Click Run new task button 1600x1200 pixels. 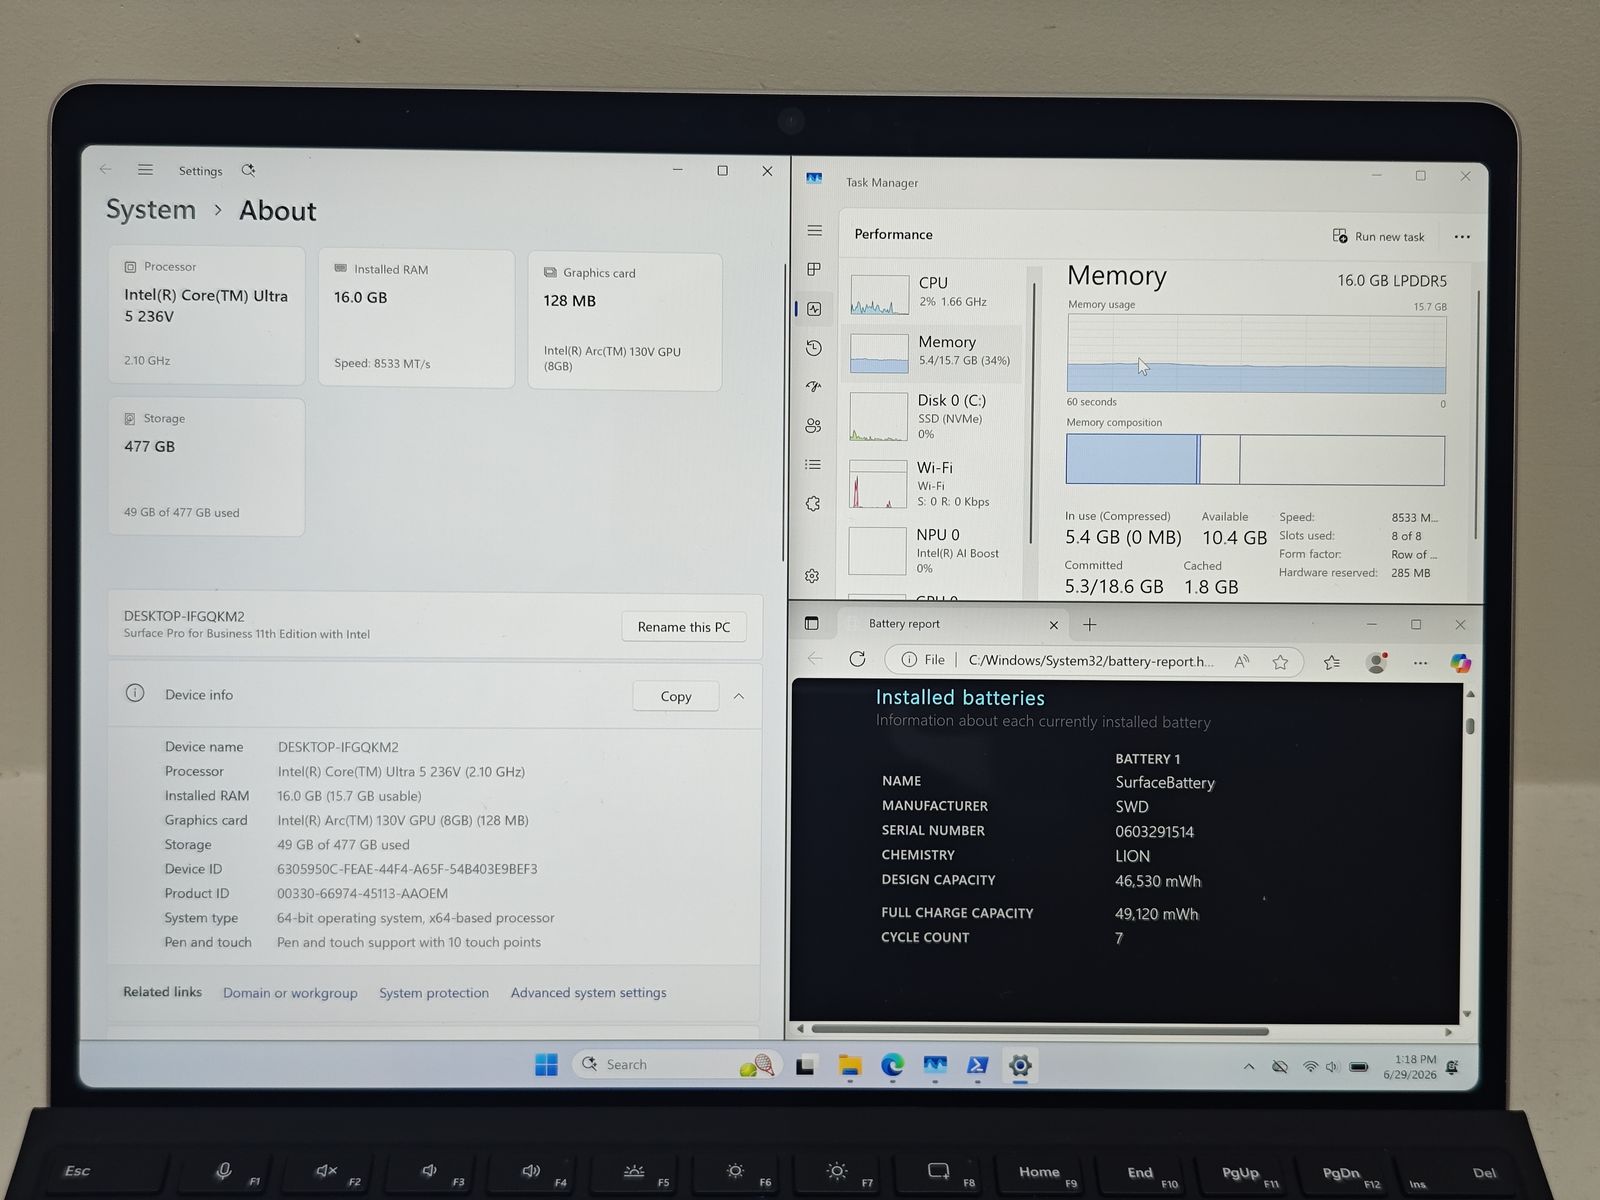1379,237
